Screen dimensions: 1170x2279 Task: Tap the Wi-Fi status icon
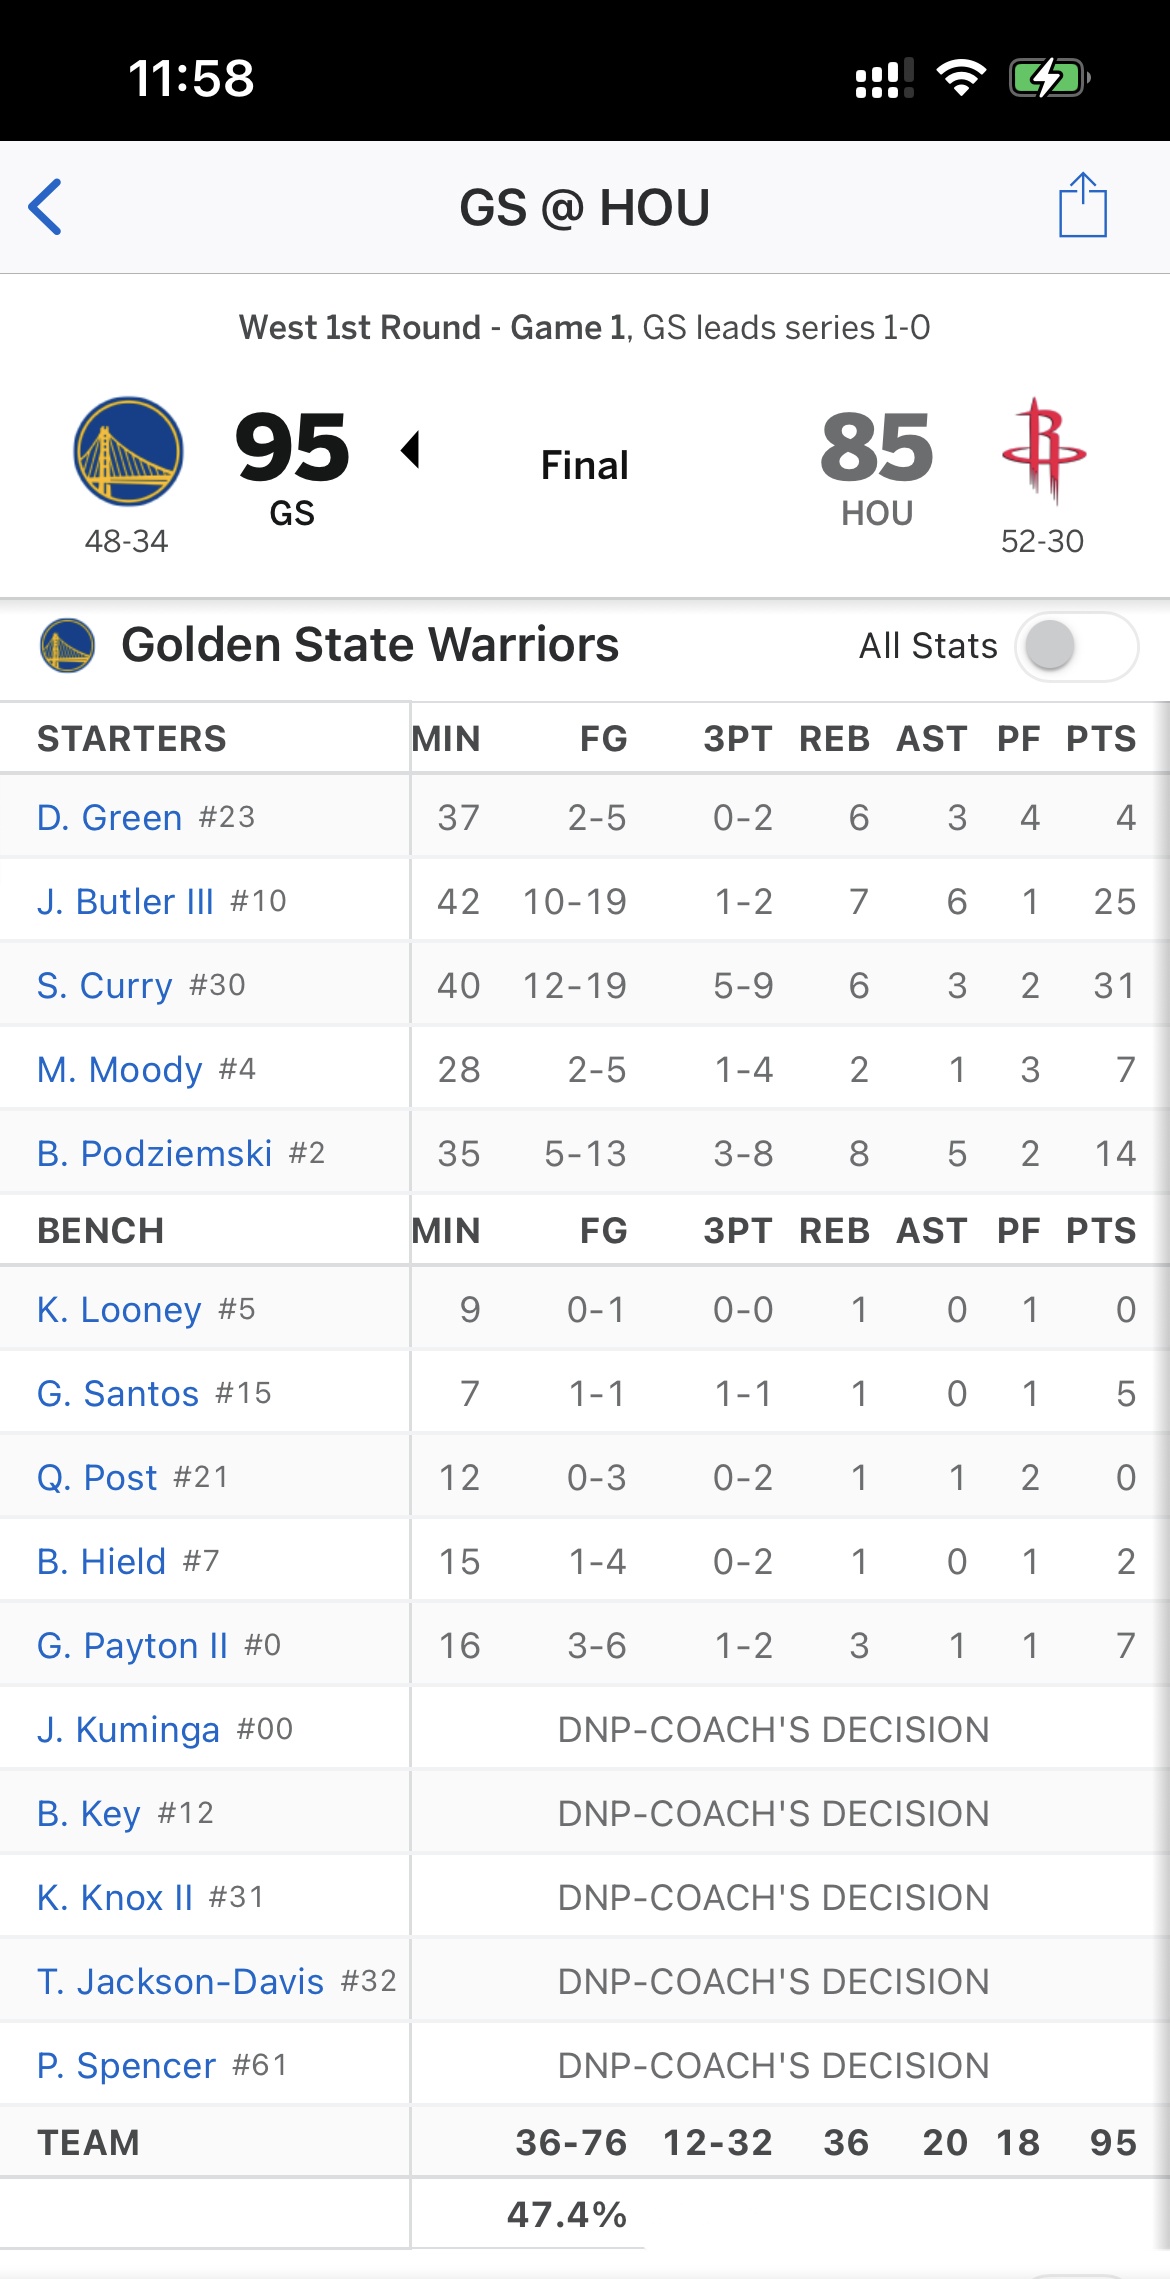click(961, 78)
